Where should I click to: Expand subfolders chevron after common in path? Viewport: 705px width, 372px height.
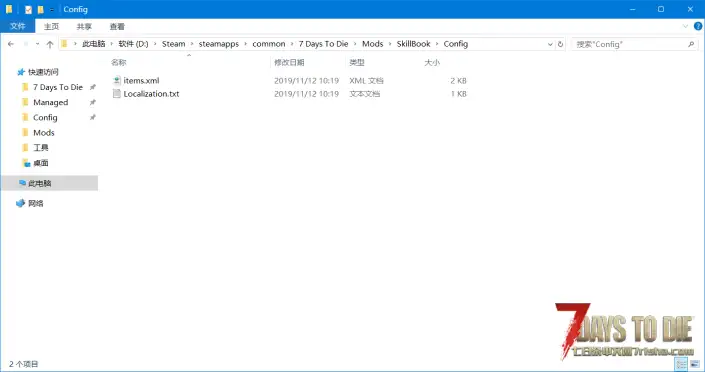tap(292, 44)
